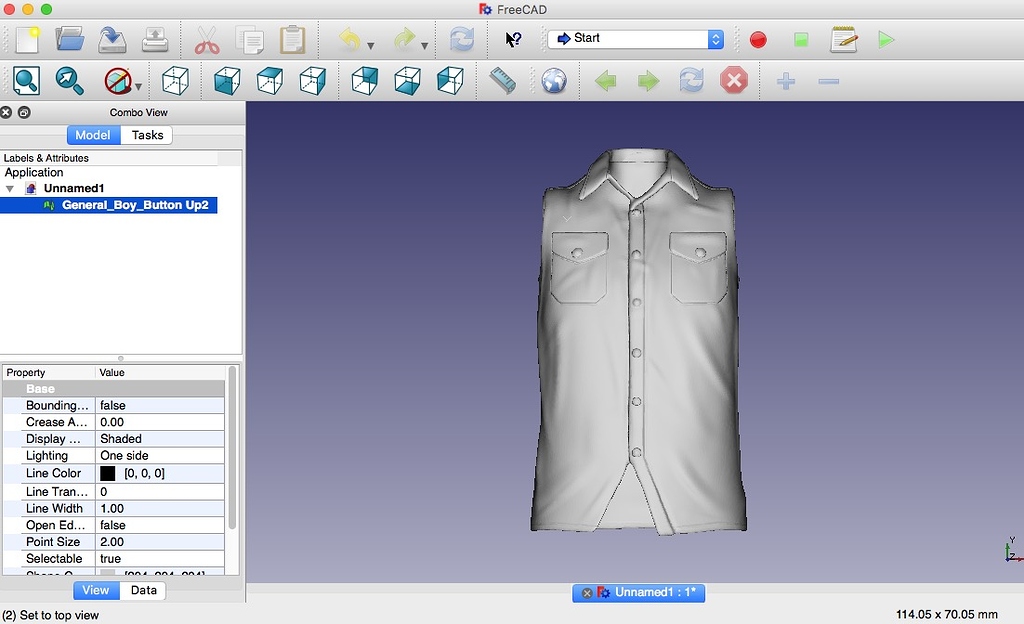1024x624 pixels.
Task: Click the scissors Cut icon
Action: tap(206, 40)
